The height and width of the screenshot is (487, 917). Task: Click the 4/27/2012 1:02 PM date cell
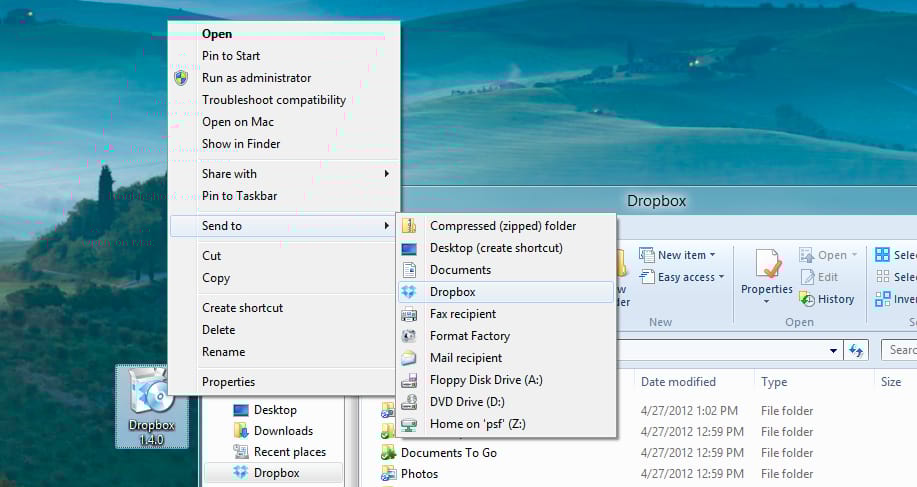pos(689,410)
